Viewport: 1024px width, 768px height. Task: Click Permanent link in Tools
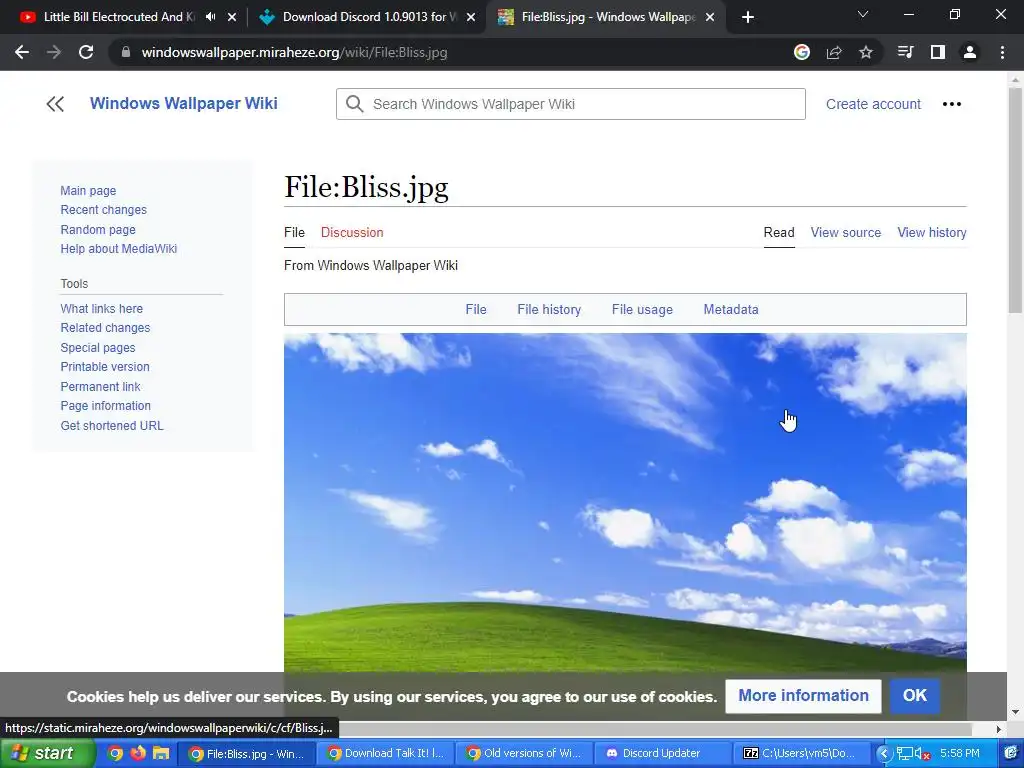[101, 387]
